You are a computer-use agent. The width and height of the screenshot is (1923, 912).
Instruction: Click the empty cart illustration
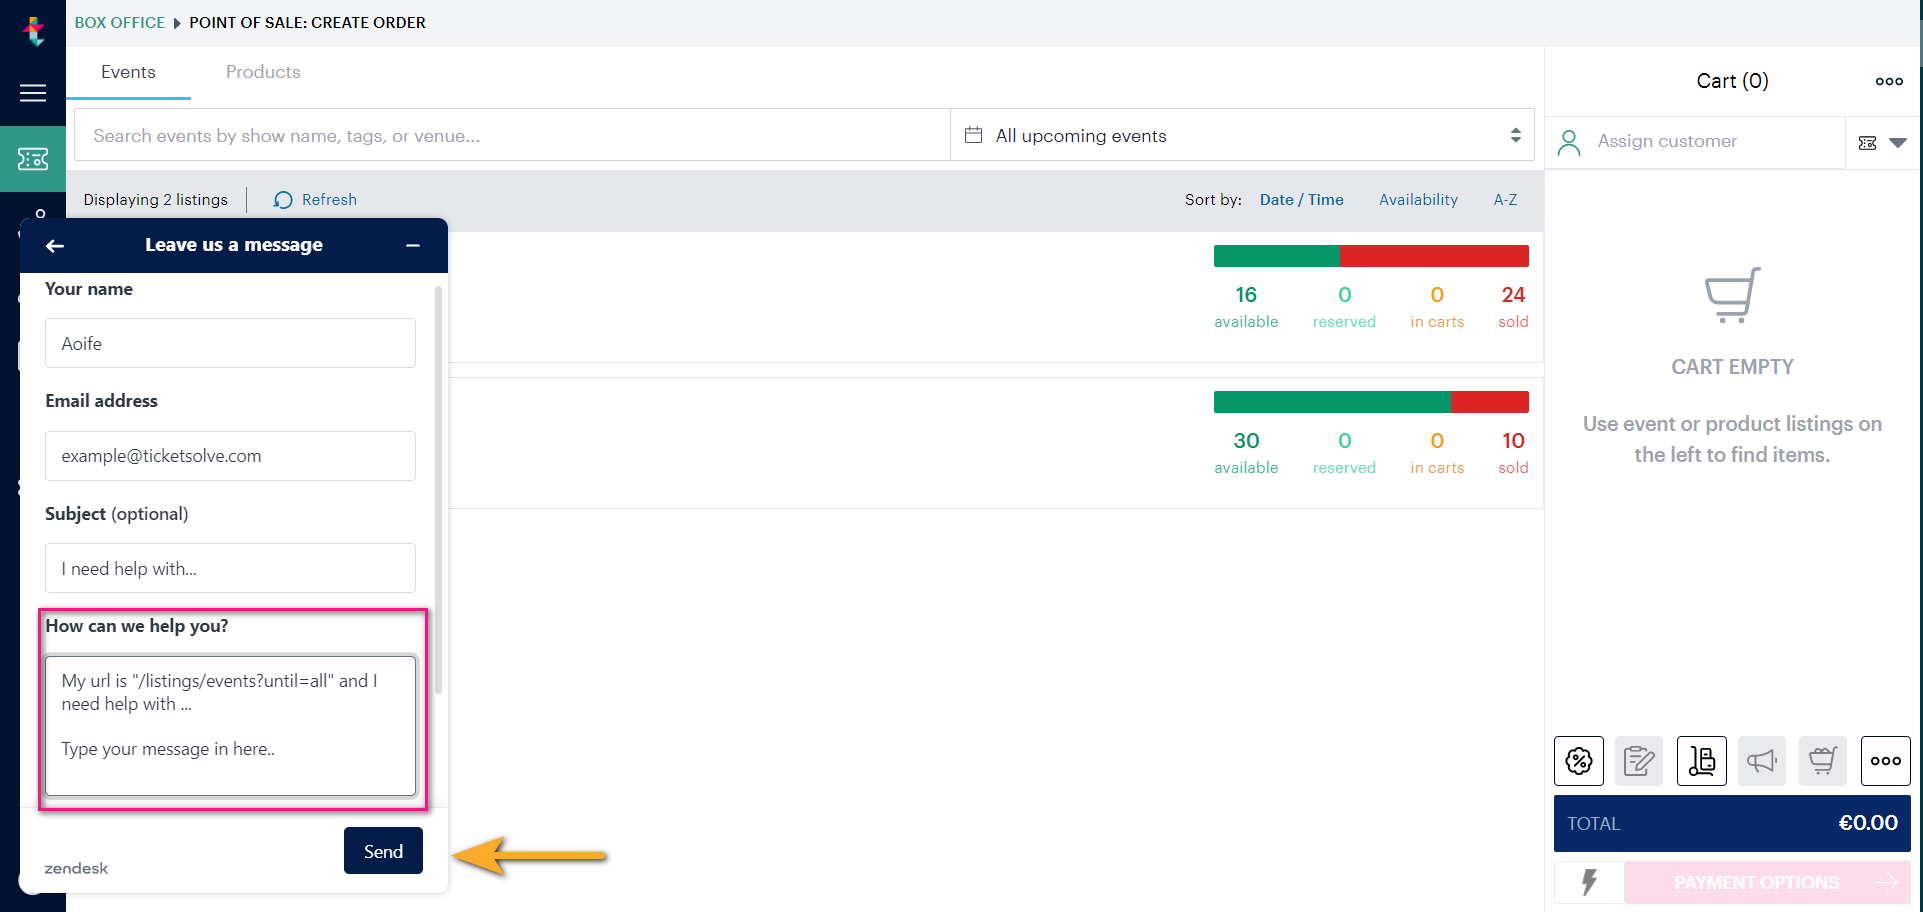coord(1732,295)
